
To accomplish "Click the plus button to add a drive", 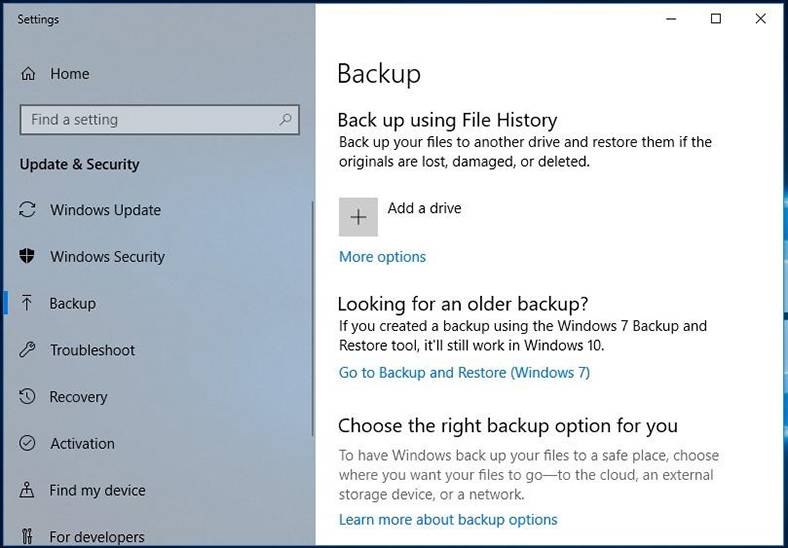I will tap(358, 217).
